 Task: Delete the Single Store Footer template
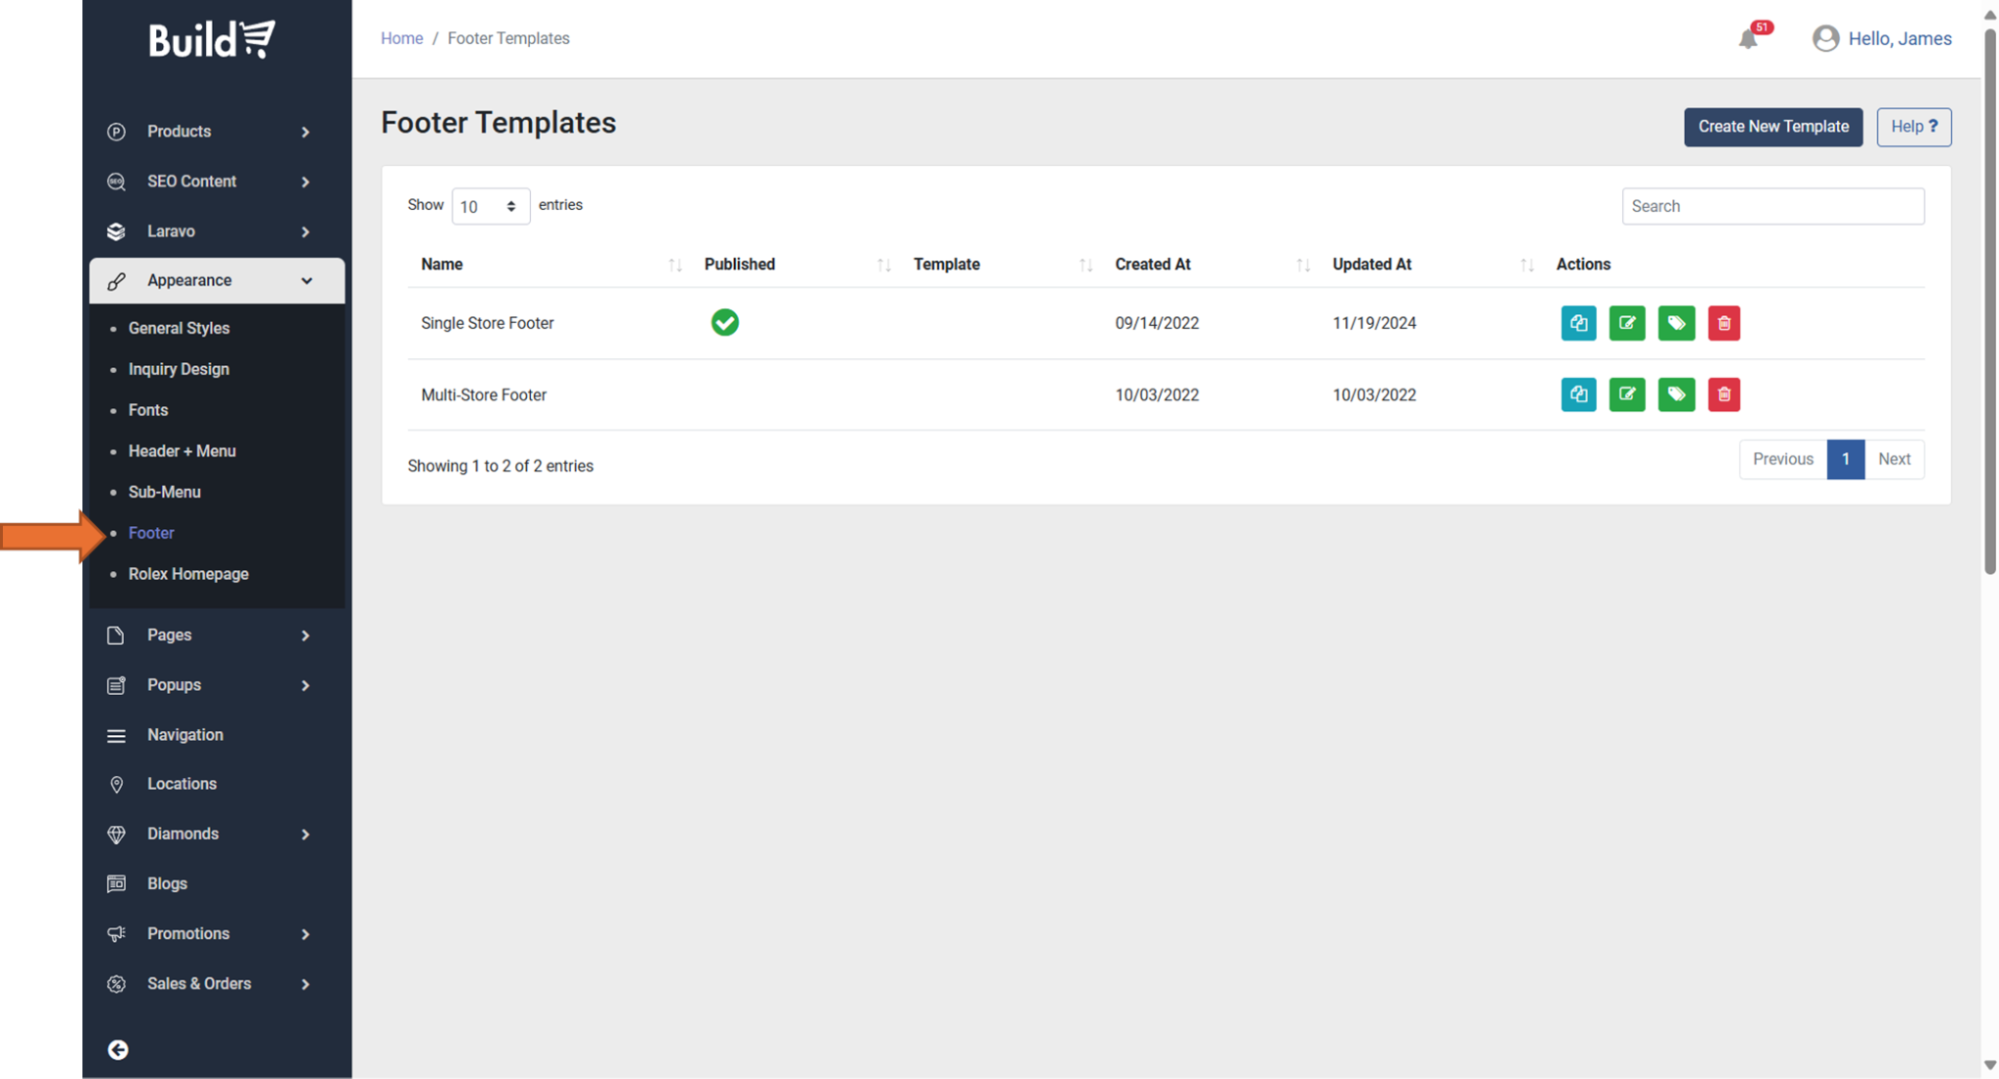coord(1724,323)
